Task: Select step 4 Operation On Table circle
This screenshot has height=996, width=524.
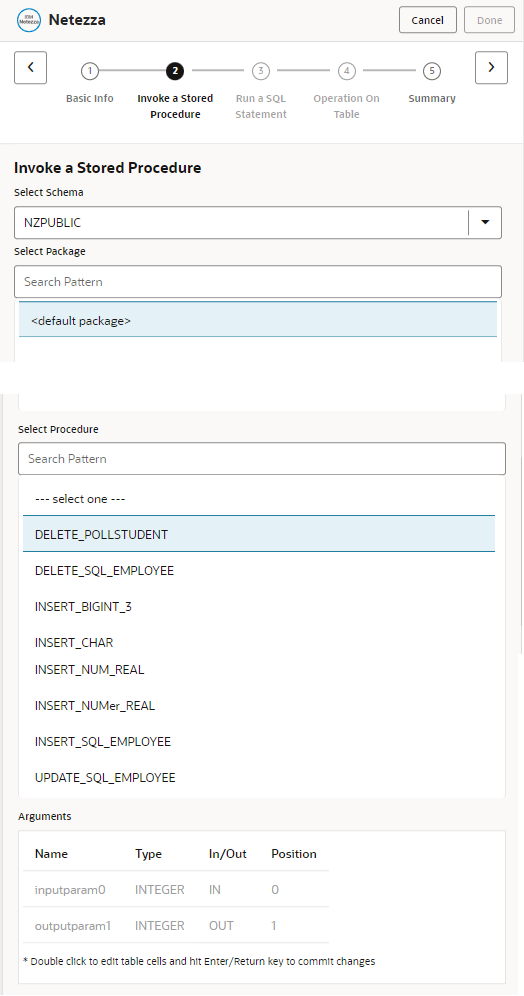Action: (346, 71)
